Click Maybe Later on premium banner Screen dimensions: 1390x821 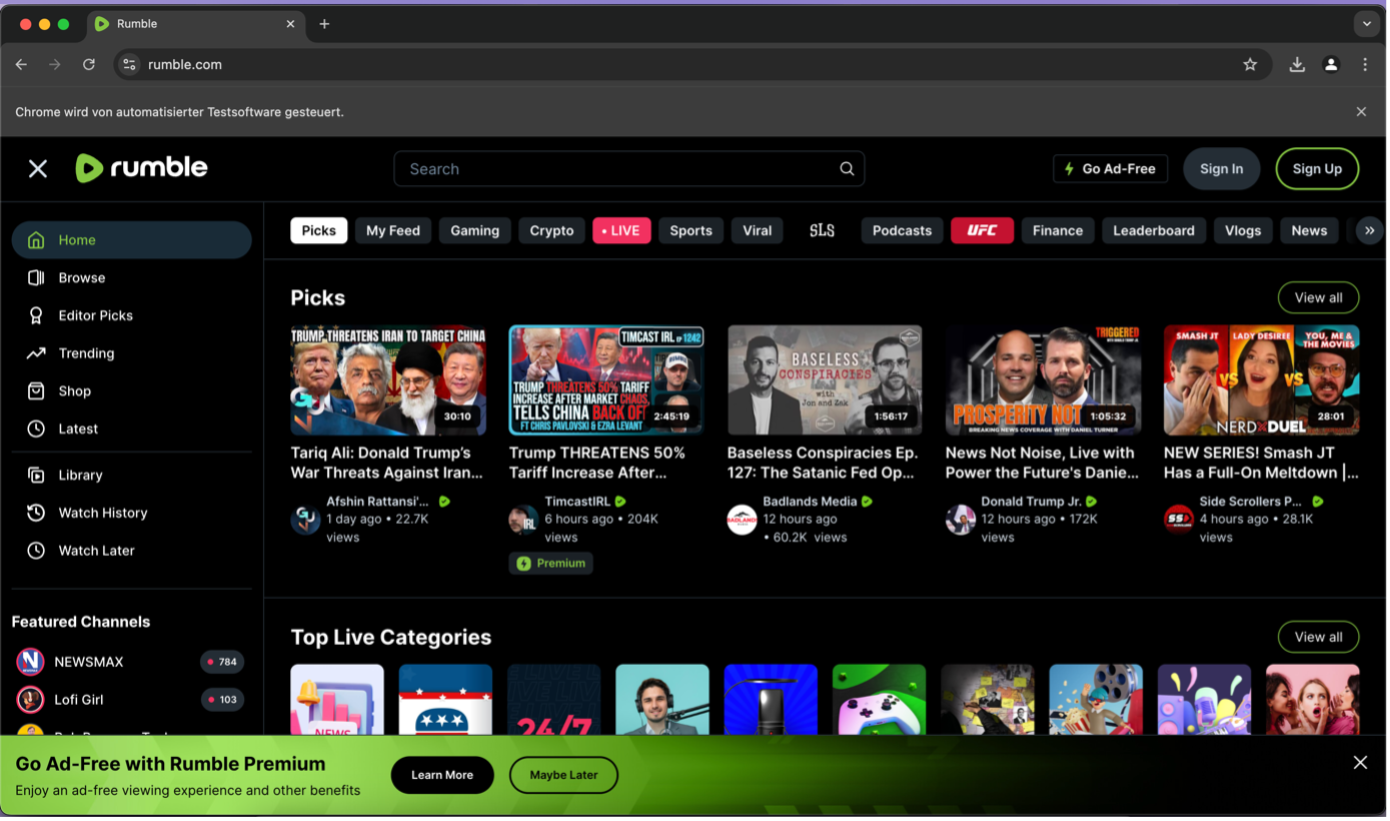pyautogui.click(x=564, y=775)
